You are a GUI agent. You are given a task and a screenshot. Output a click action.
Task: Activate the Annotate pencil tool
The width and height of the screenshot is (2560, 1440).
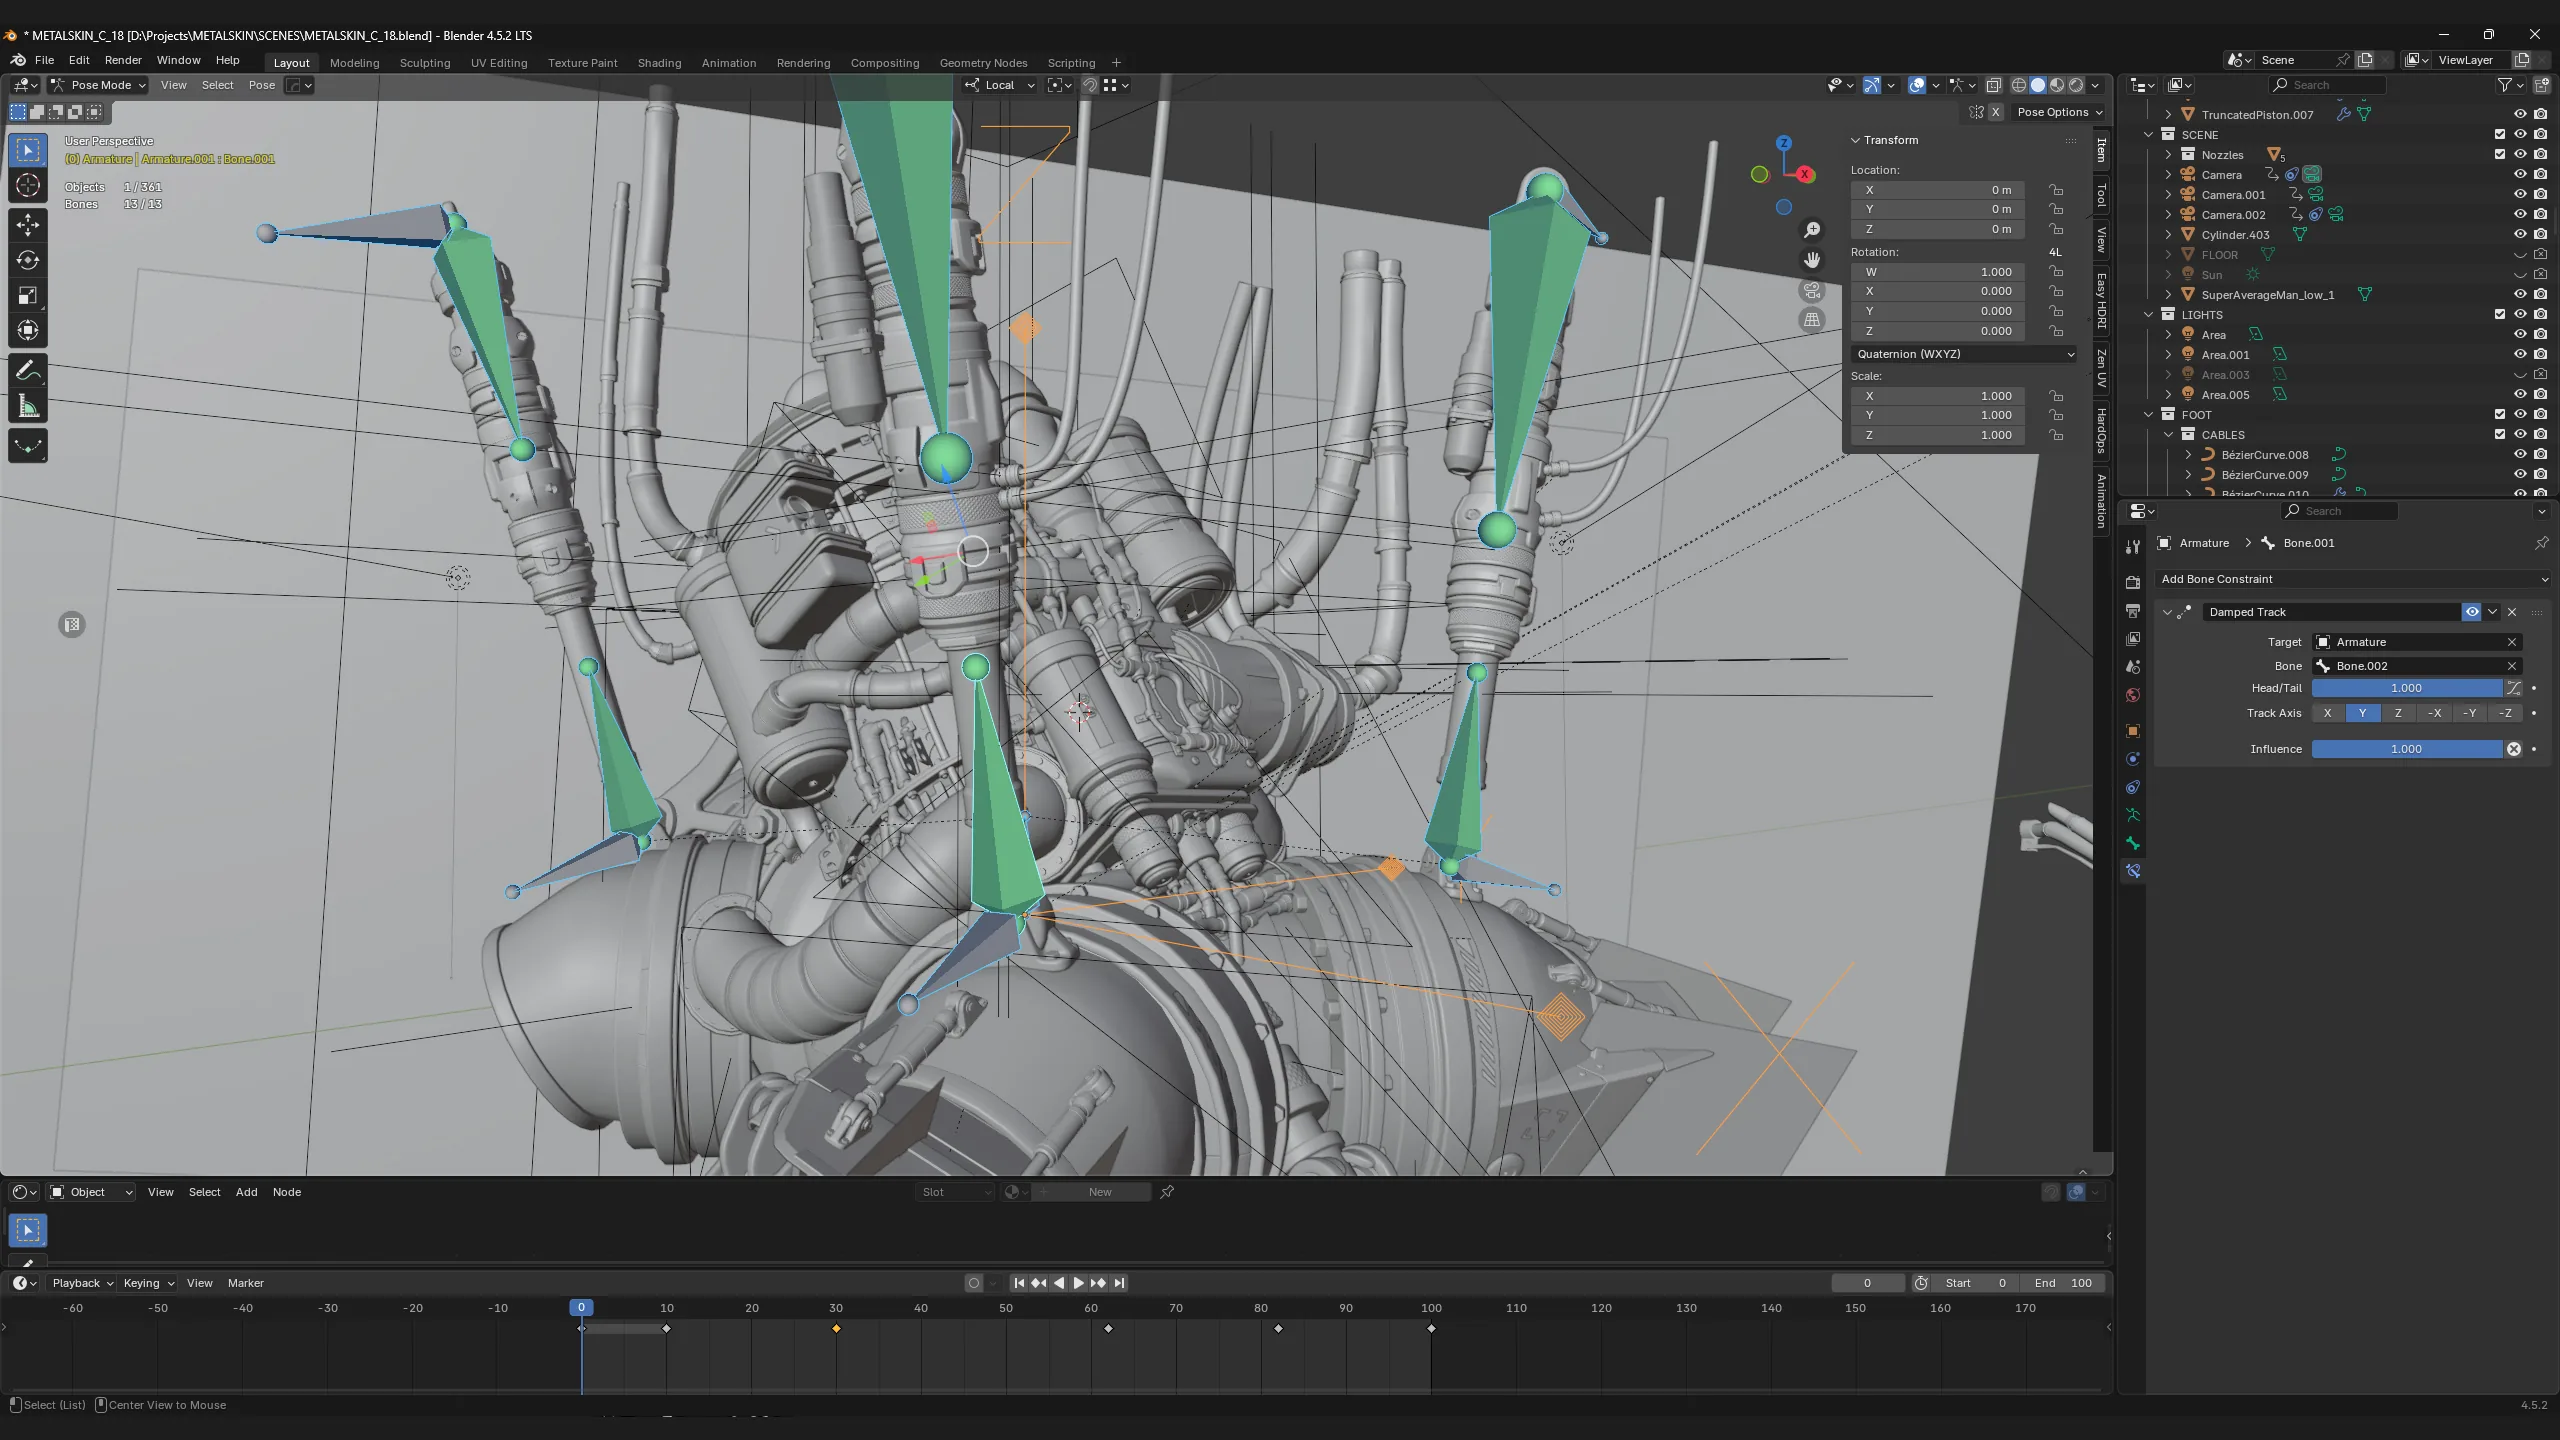[x=28, y=371]
